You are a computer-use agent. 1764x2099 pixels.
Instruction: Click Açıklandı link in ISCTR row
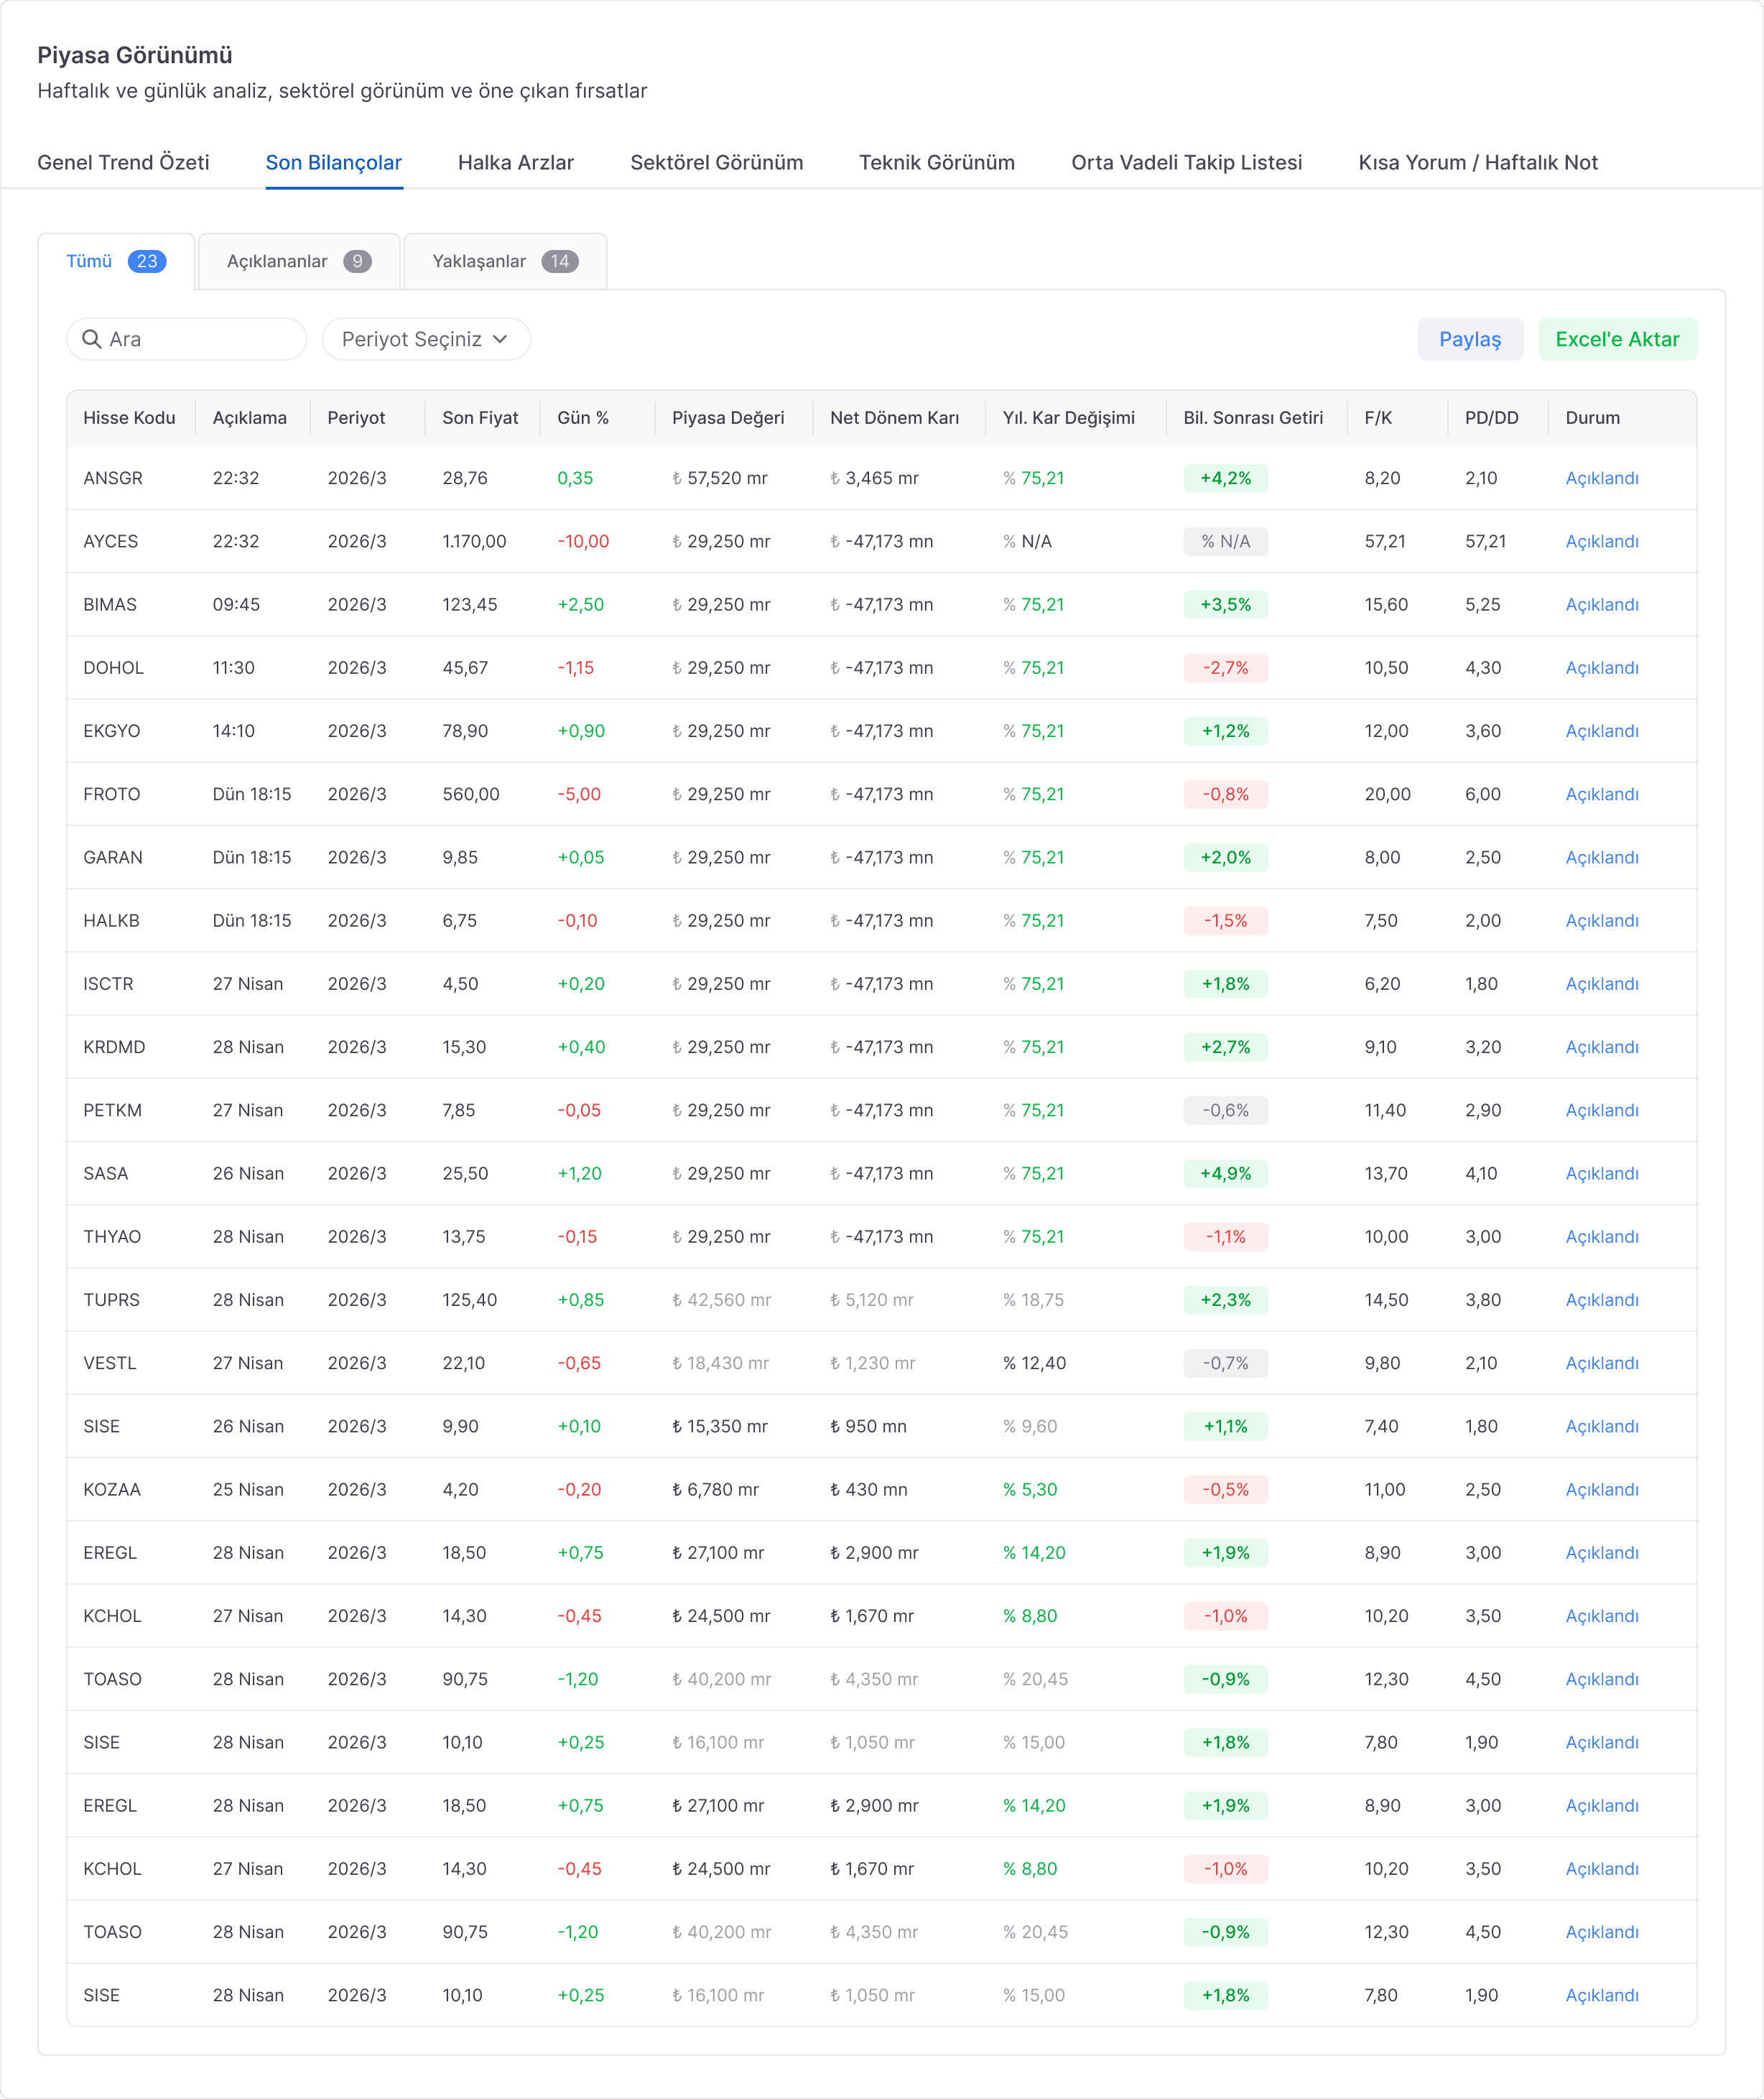1602,983
